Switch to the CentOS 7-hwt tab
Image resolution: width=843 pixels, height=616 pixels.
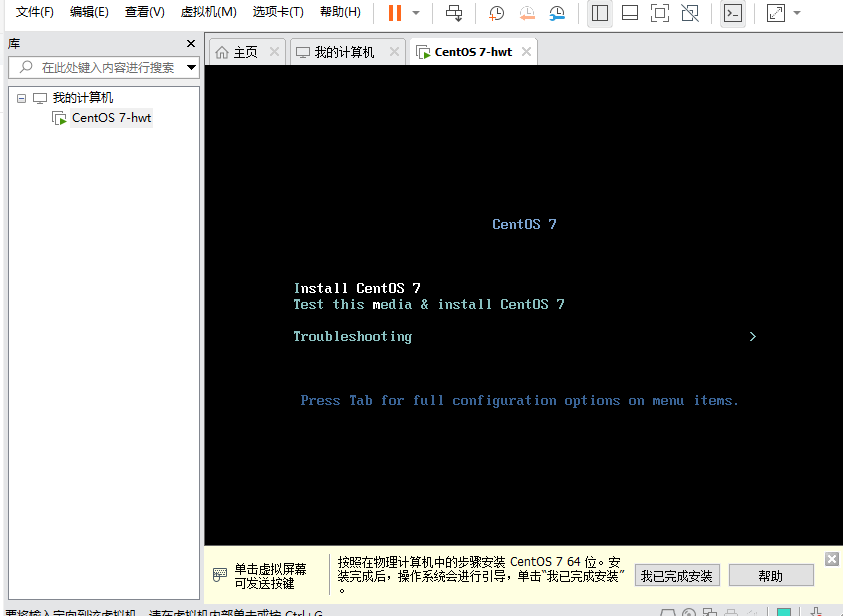[473, 52]
